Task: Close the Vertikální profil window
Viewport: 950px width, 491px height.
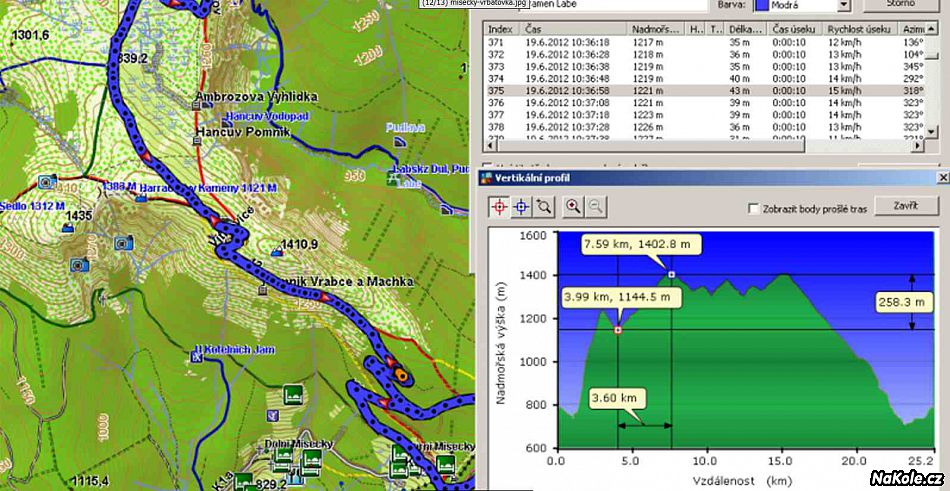Action: click(x=943, y=178)
